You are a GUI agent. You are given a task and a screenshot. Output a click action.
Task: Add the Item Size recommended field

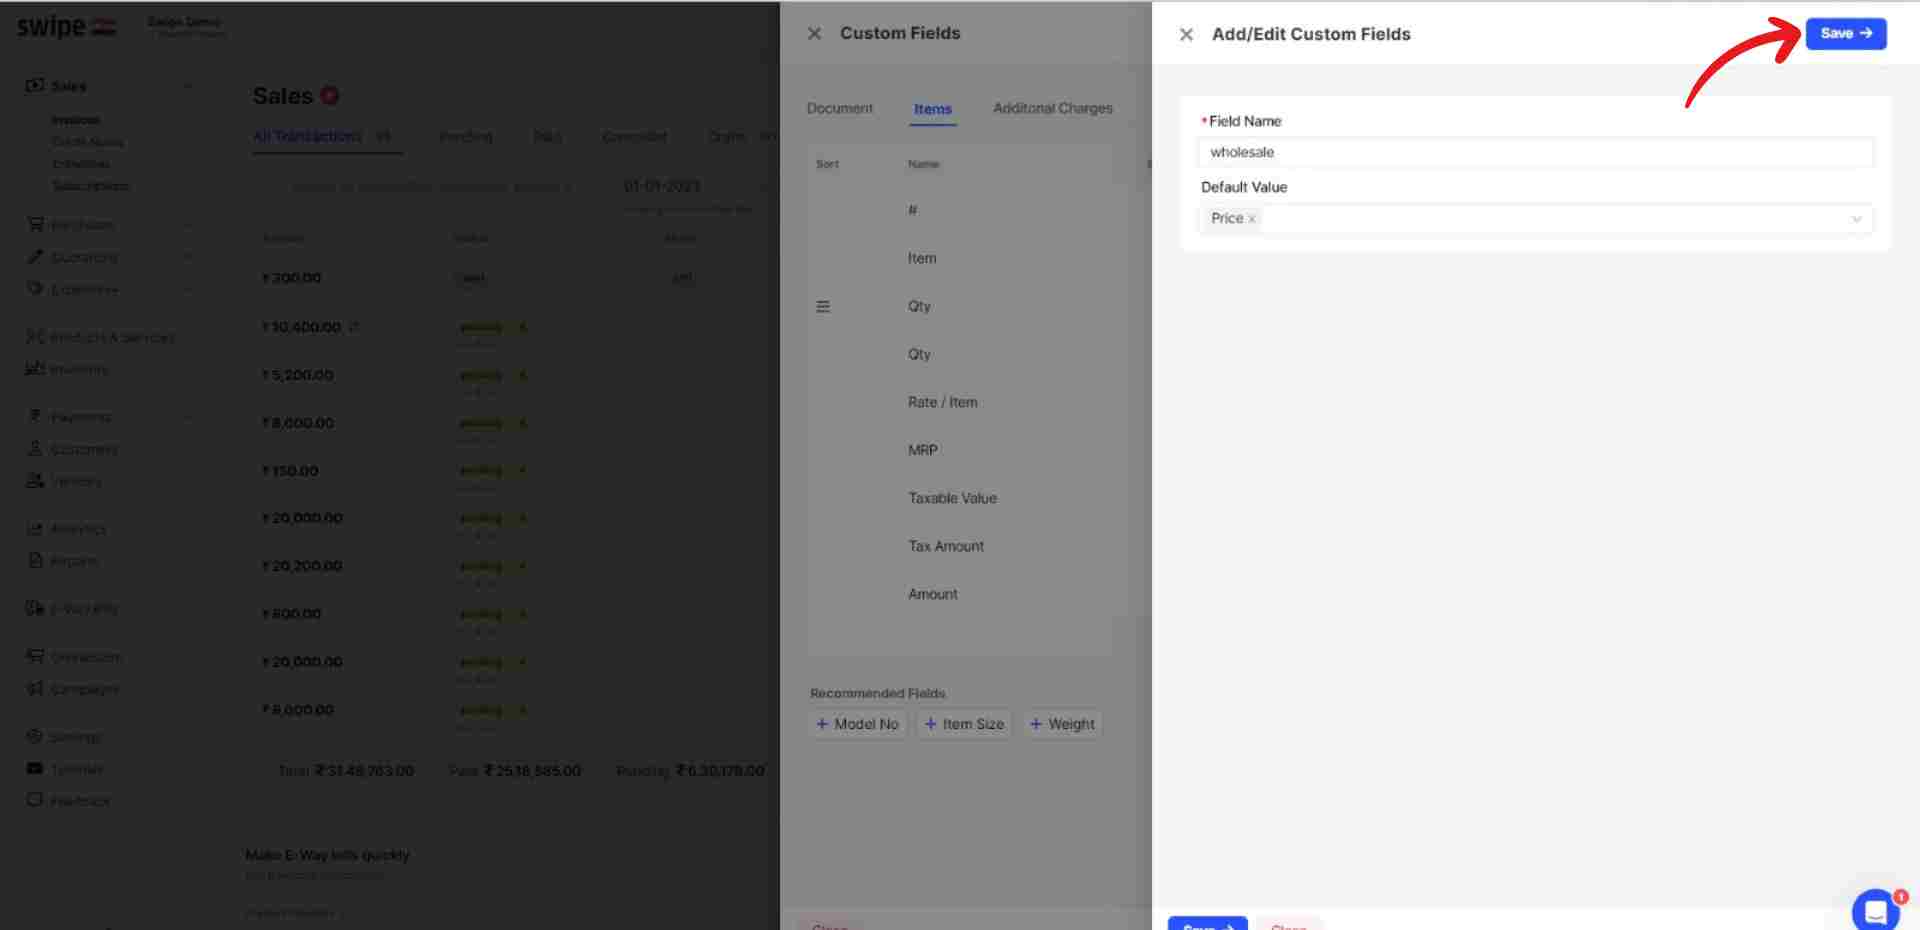pyautogui.click(x=964, y=724)
